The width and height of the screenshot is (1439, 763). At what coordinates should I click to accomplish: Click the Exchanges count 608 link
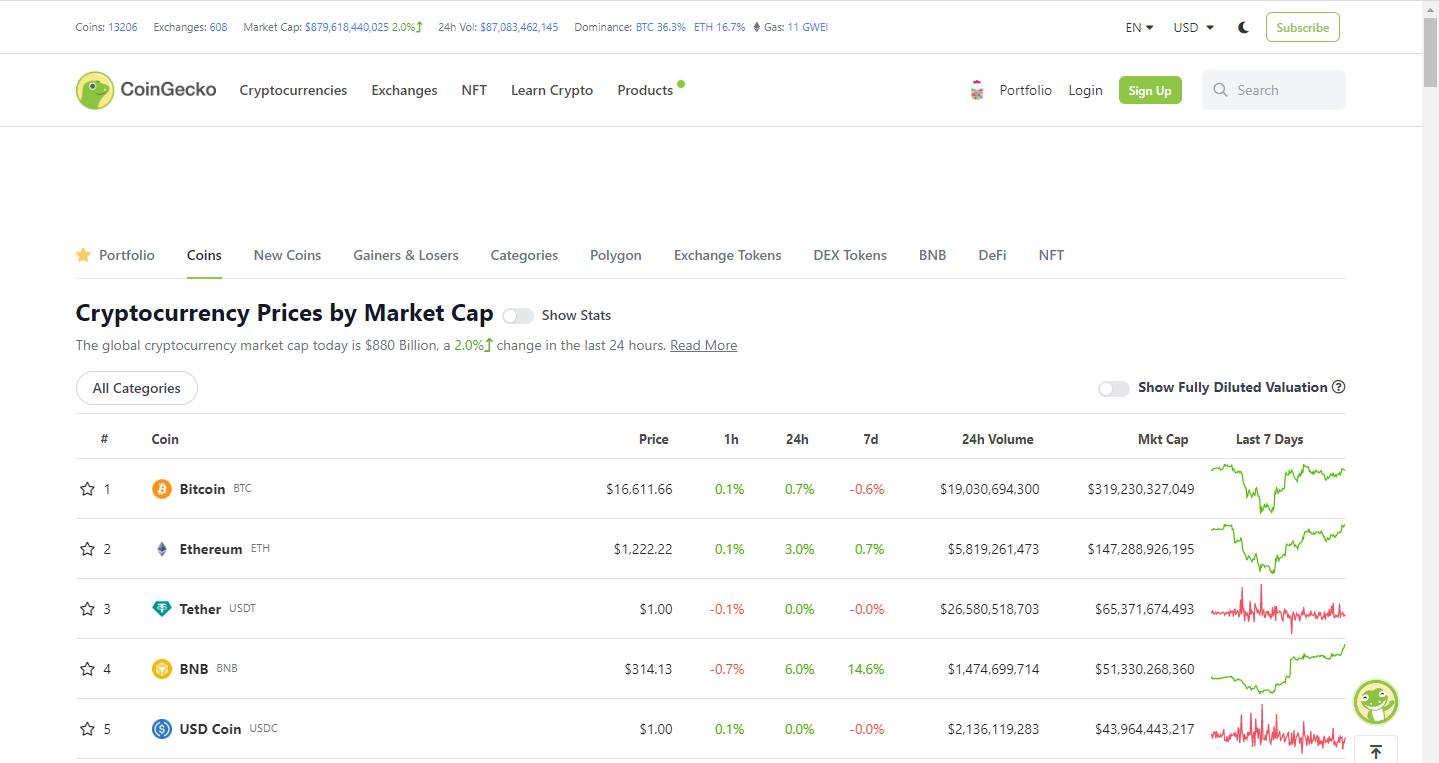tap(218, 27)
